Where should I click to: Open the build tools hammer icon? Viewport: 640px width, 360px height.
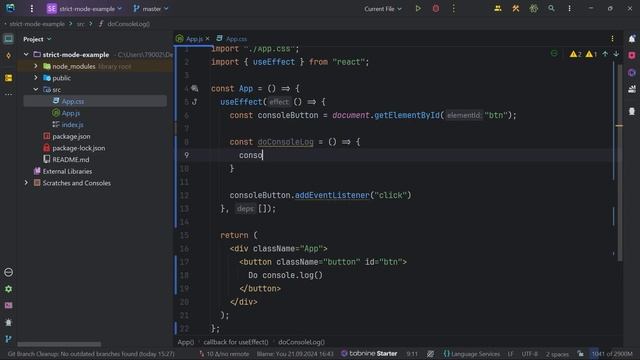pyautogui.click(x=516, y=9)
